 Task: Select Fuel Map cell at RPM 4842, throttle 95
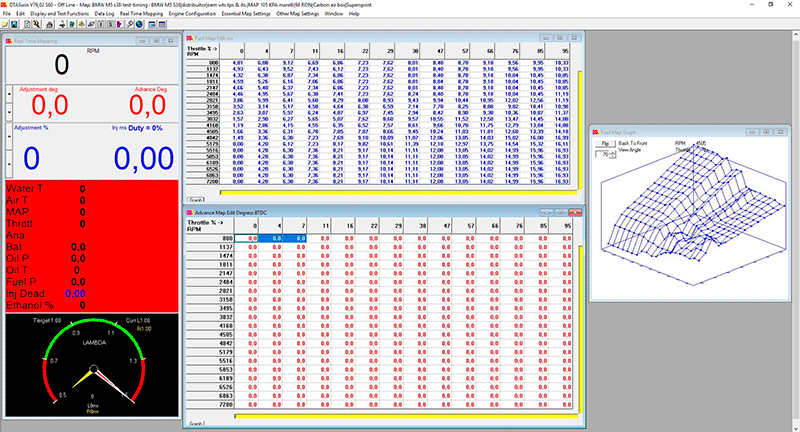click(558, 138)
